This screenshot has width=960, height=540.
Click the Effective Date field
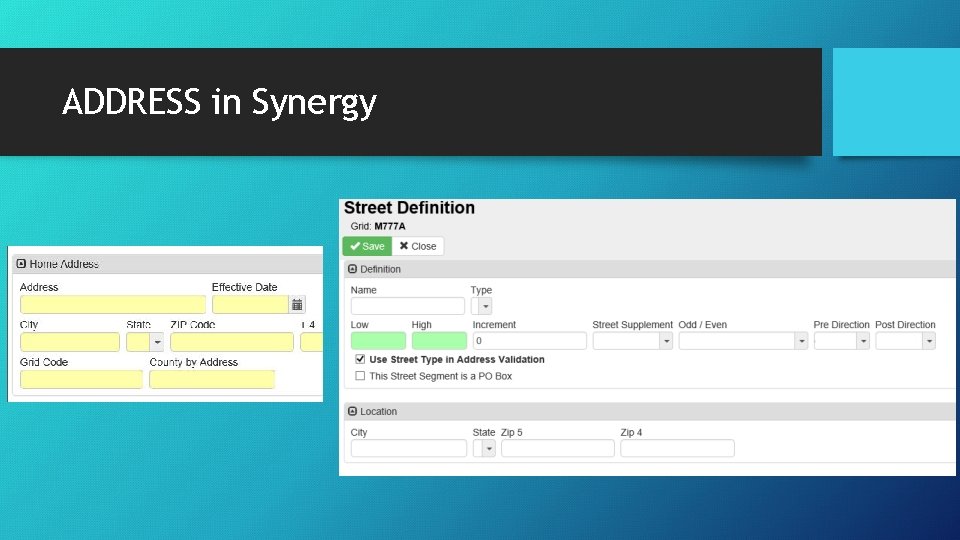pos(250,304)
